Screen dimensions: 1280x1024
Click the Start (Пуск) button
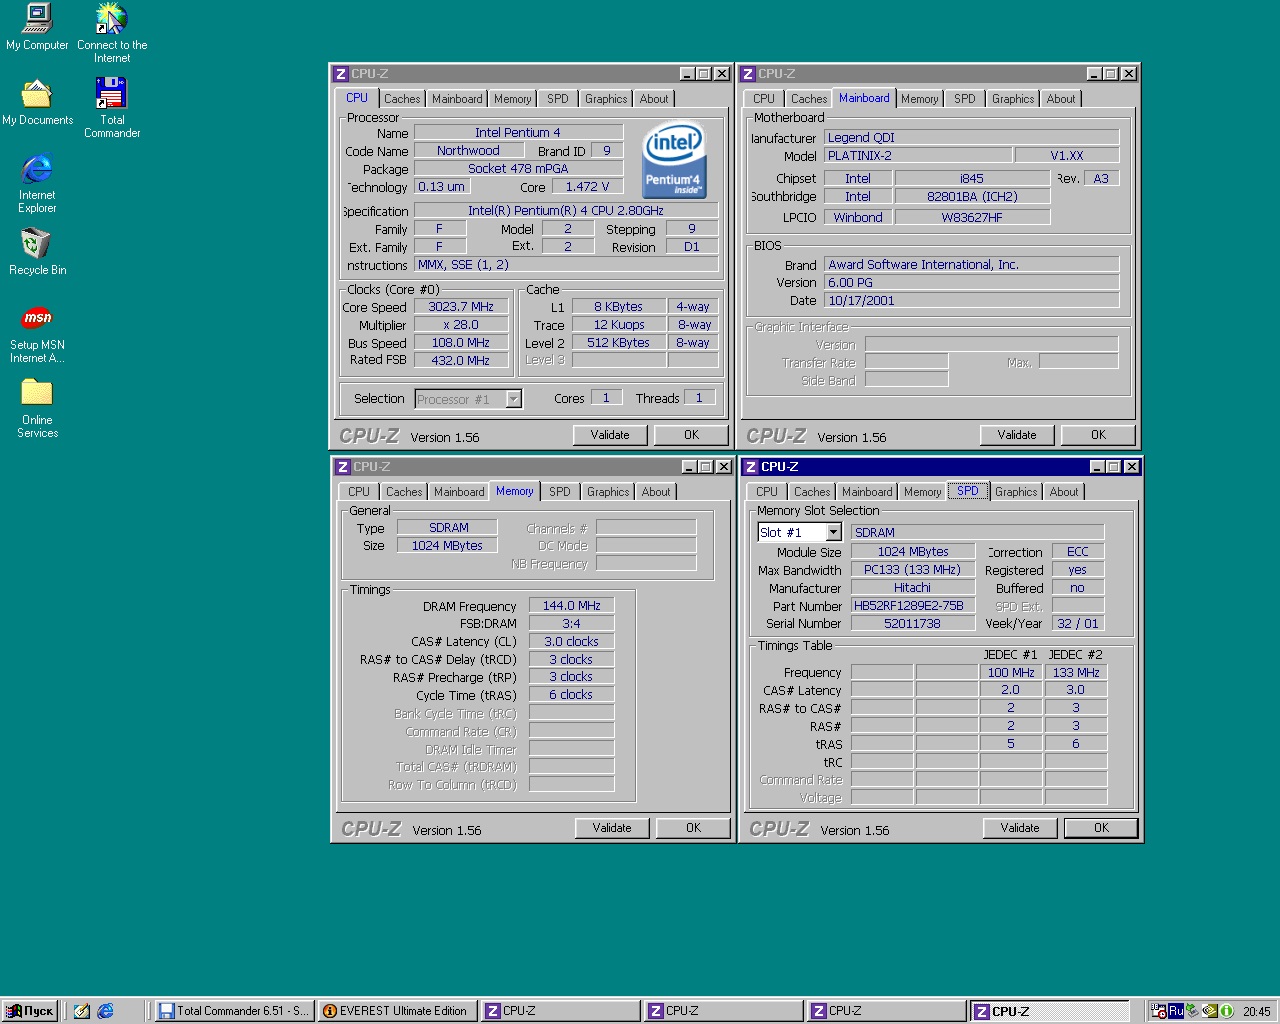(x=30, y=1011)
